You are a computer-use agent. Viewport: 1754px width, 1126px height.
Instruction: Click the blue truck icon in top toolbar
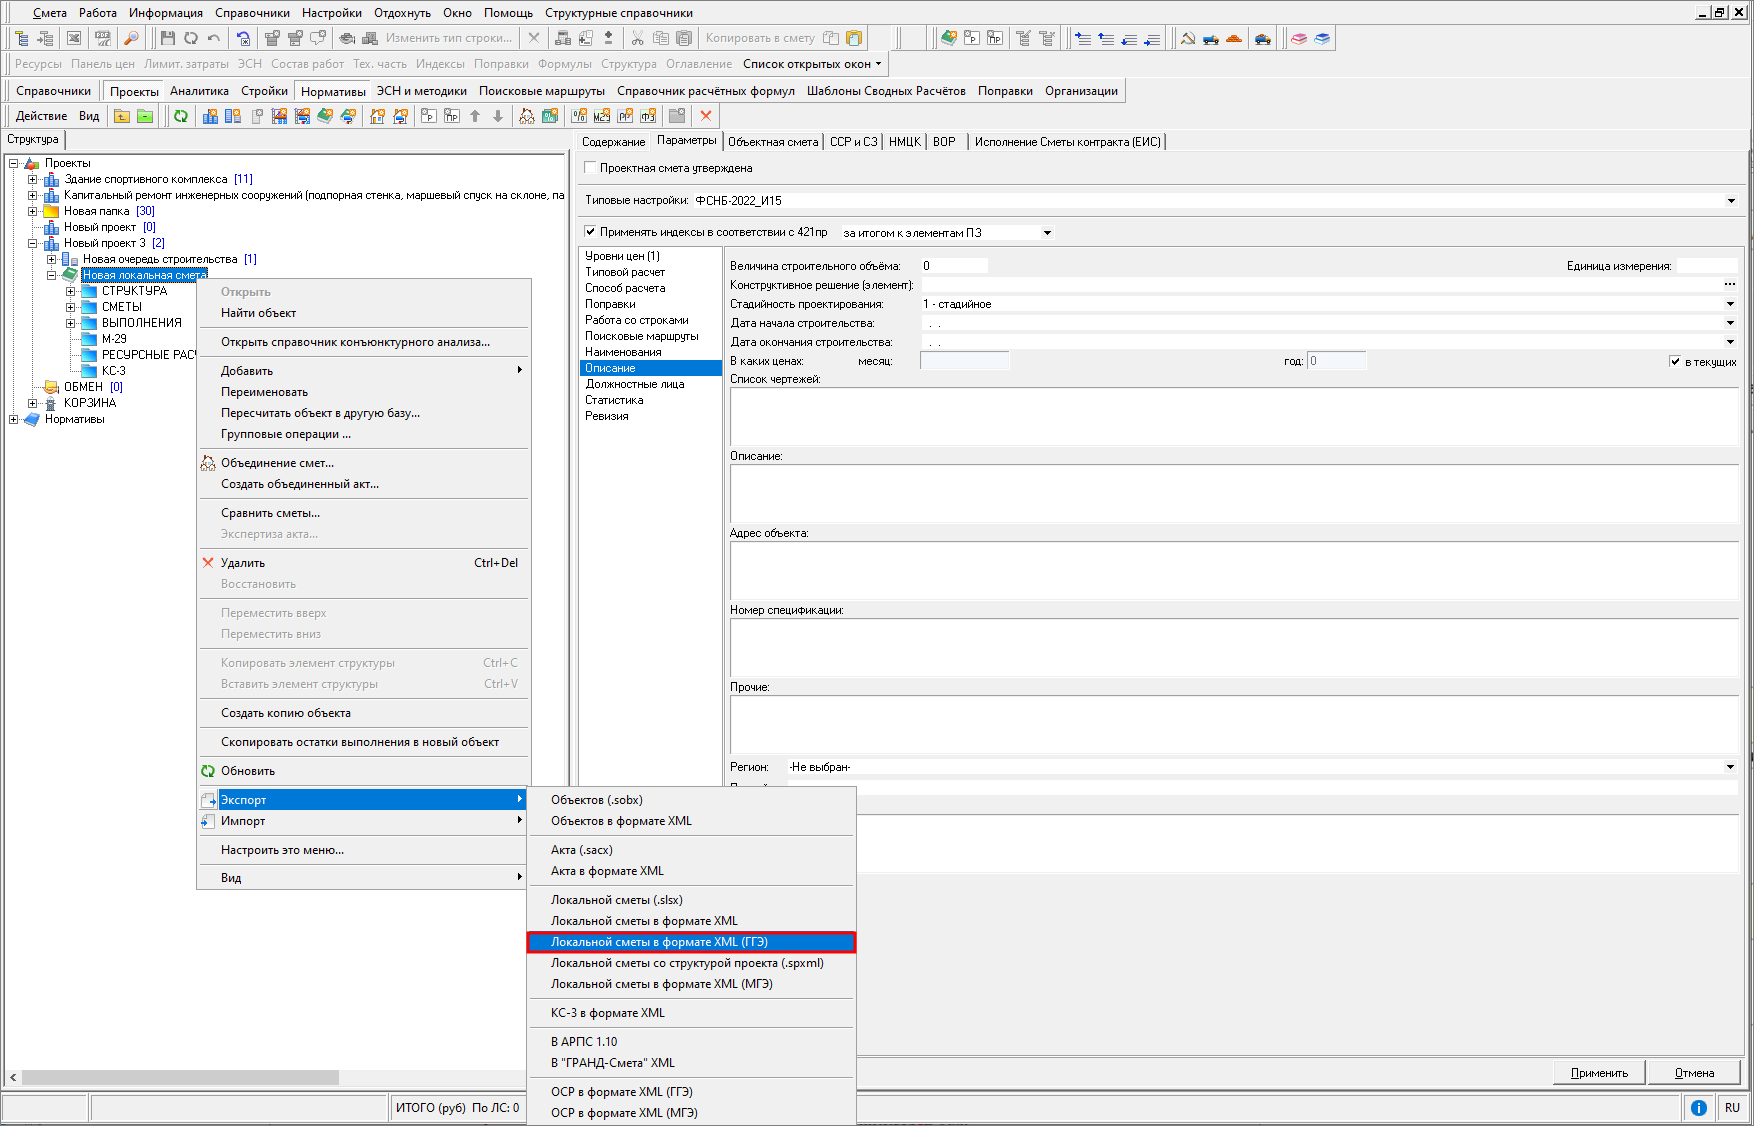click(1211, 38)
